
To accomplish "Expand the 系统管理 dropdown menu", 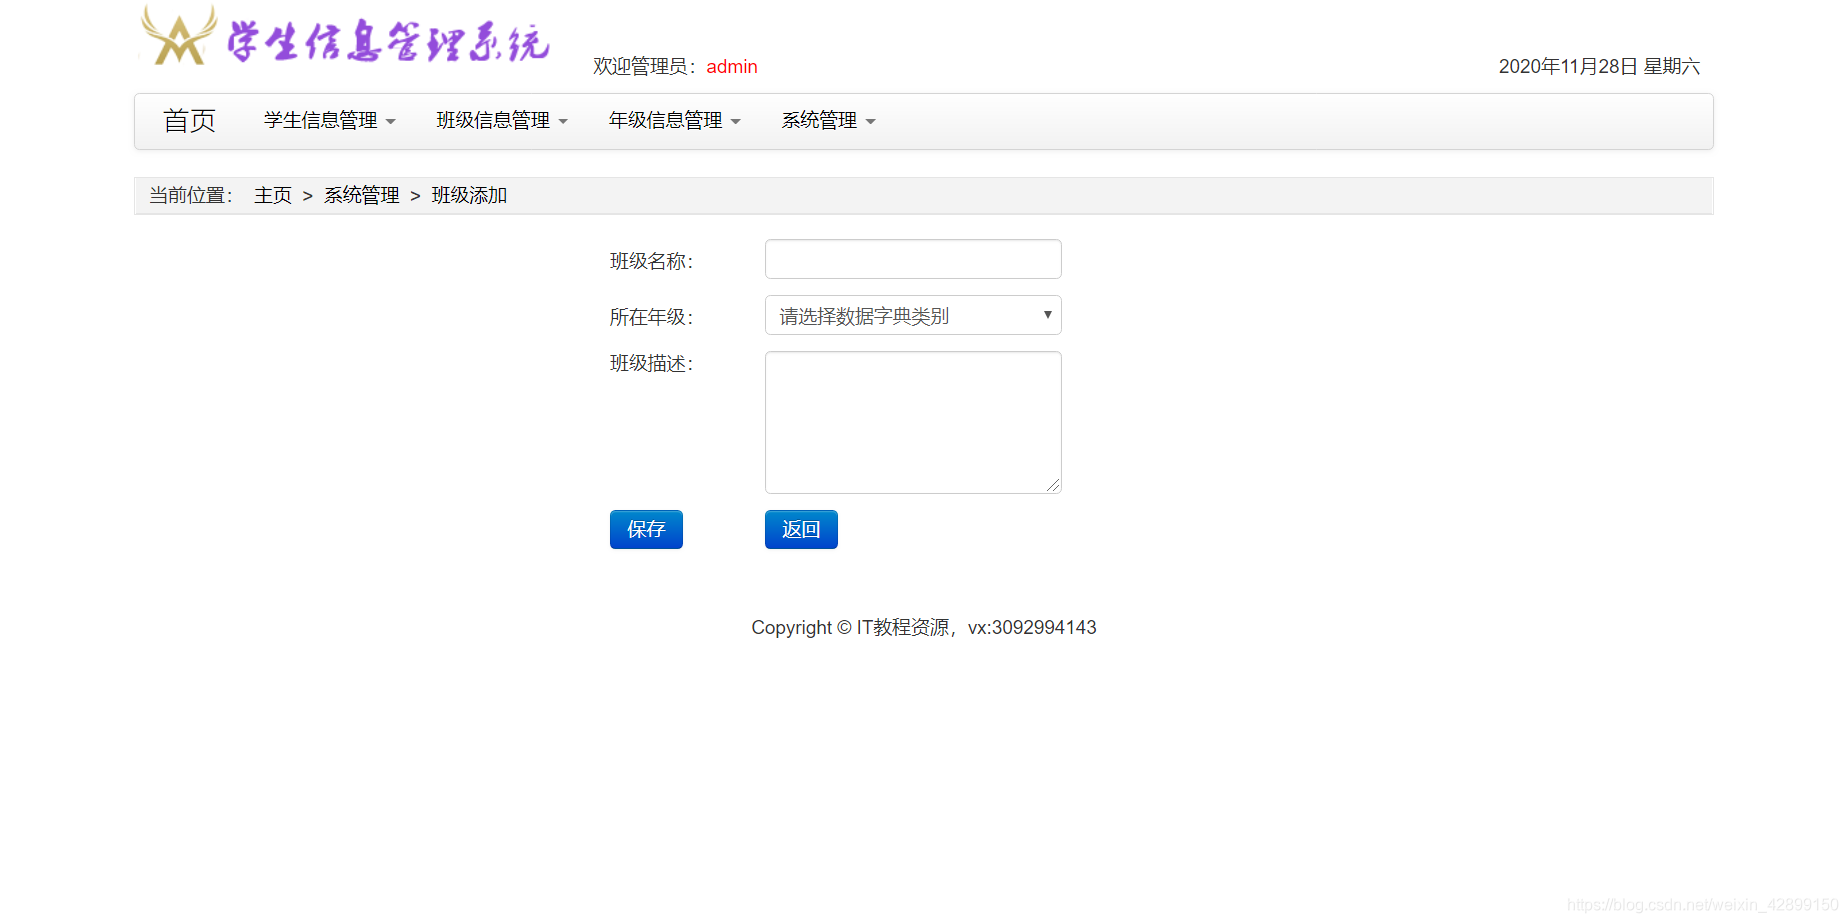I will click(828, 121).
